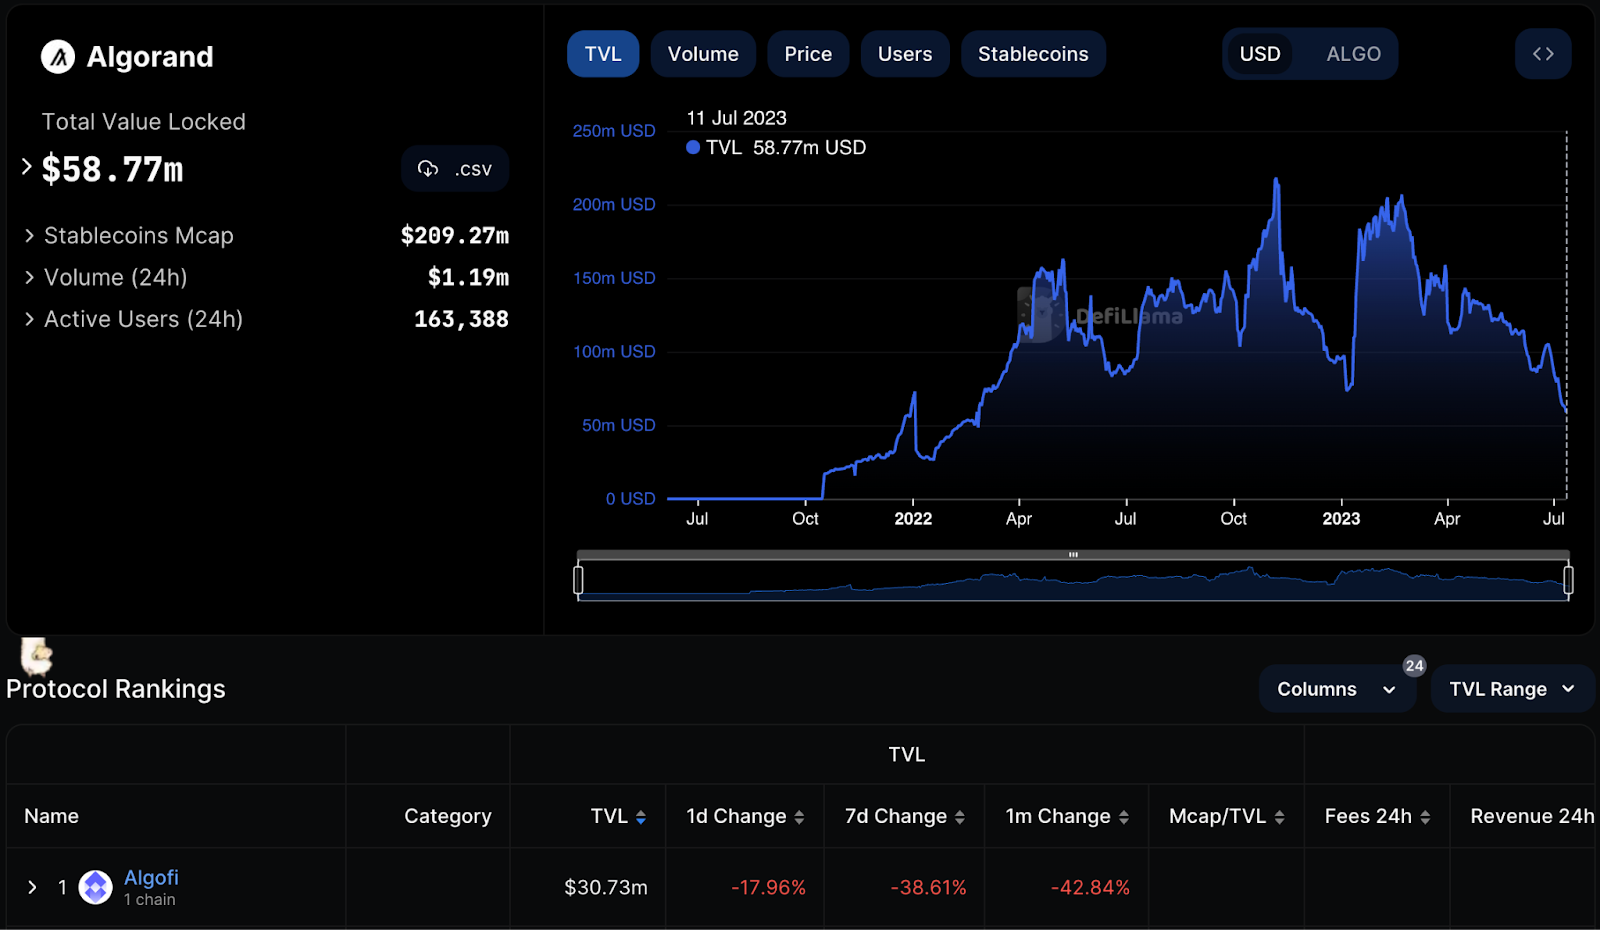This screenshot has height=930, width=1600.
Task: Sort by 1d Change column
Action: click(745, 817)
